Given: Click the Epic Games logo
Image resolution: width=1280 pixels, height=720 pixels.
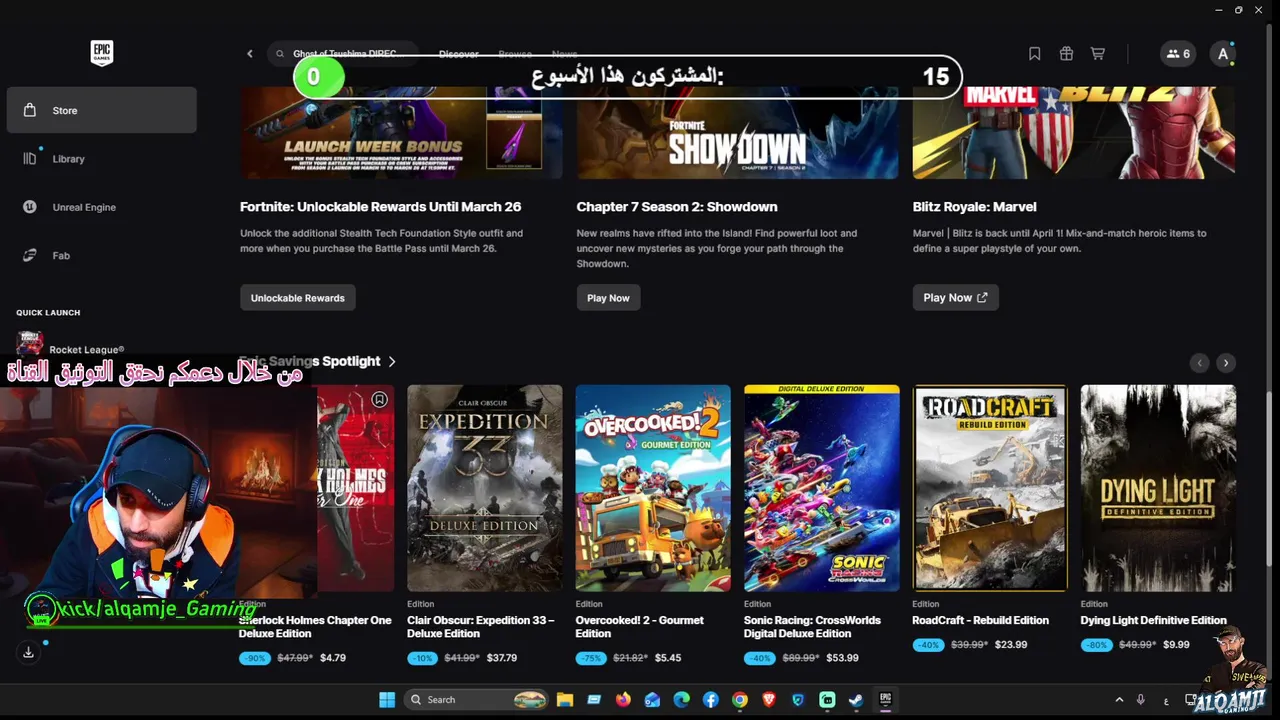Looking at the screenshot, I should [x=101, y=53].
